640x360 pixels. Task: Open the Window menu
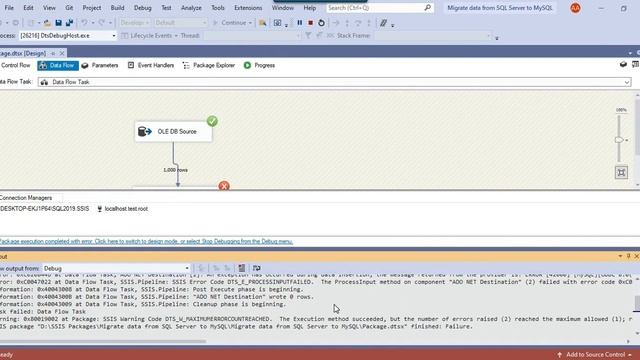point(282,8)
